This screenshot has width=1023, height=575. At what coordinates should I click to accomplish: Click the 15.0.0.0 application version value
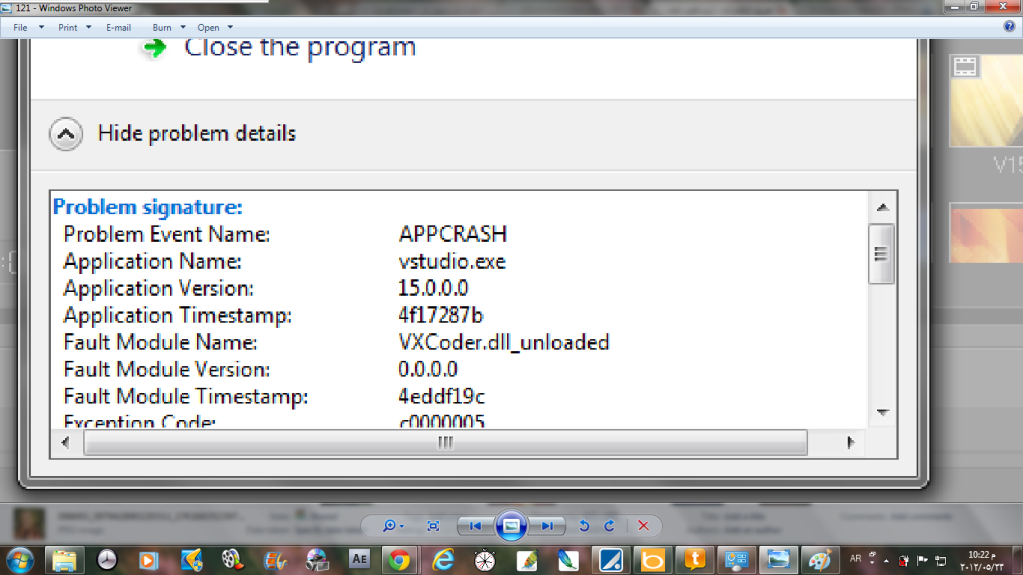433,288
